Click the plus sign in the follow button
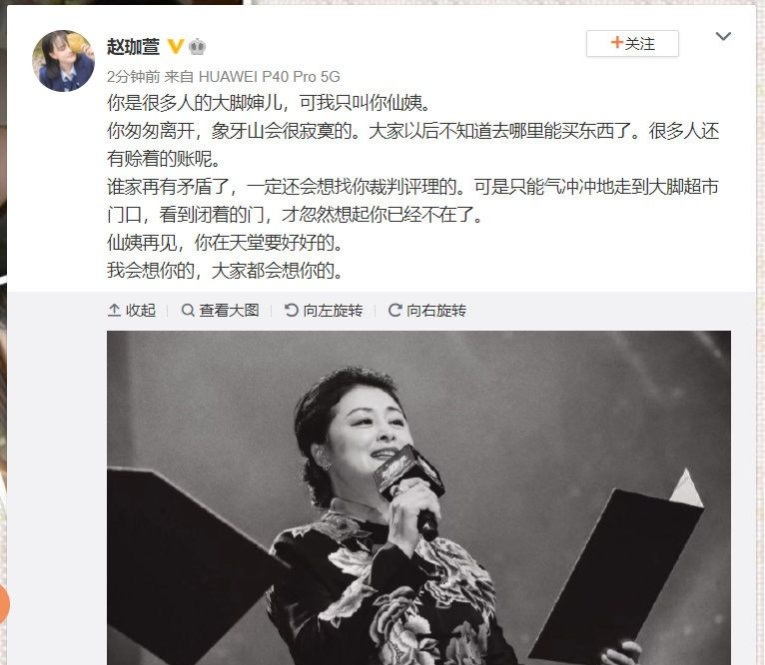This screenshot has width=765, height=665. click(617, 42)
